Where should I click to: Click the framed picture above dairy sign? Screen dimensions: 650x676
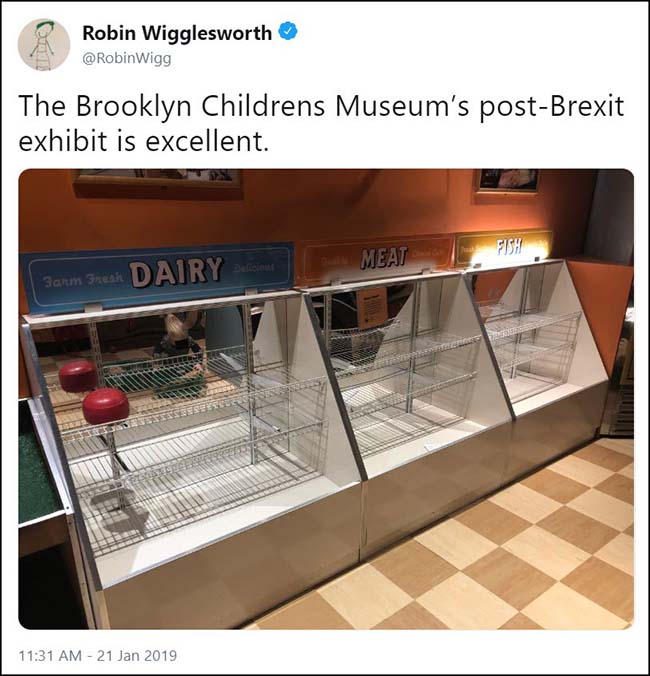point(157,184)
